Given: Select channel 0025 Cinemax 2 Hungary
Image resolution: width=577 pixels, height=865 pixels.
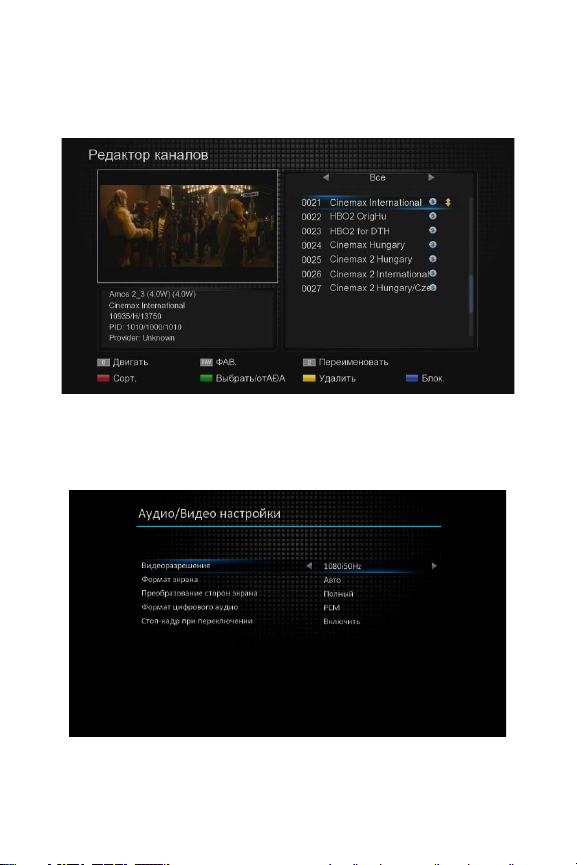Looking at the screenshot, I should [x=368, y=259].
